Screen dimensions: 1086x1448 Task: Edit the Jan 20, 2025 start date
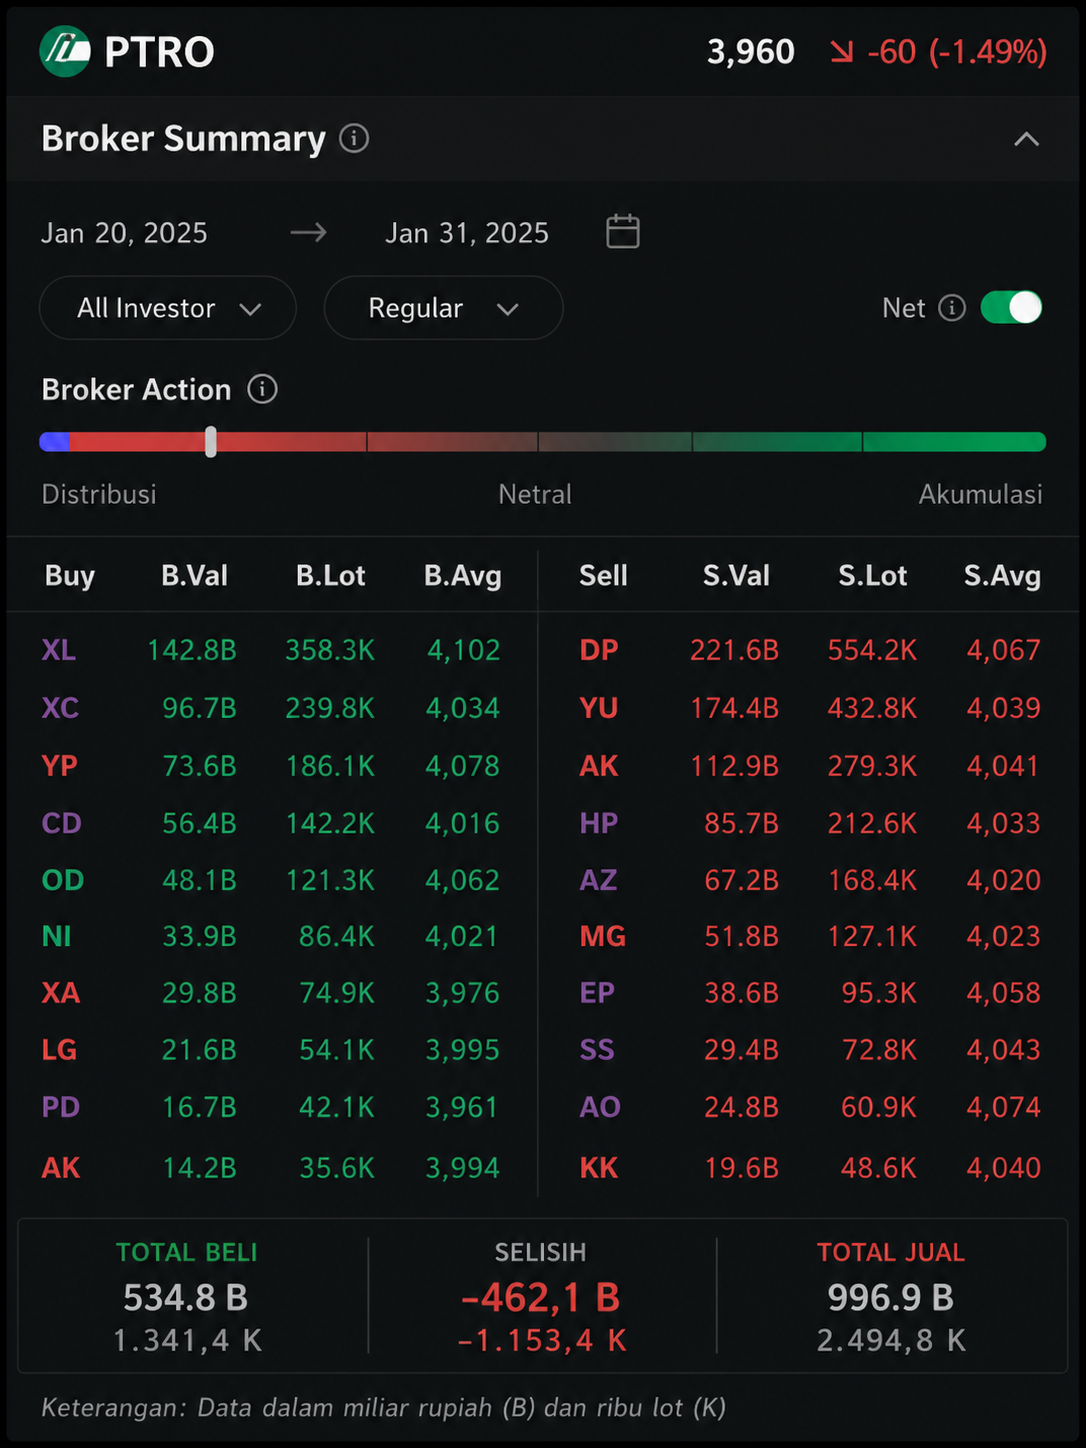(124, 233)
